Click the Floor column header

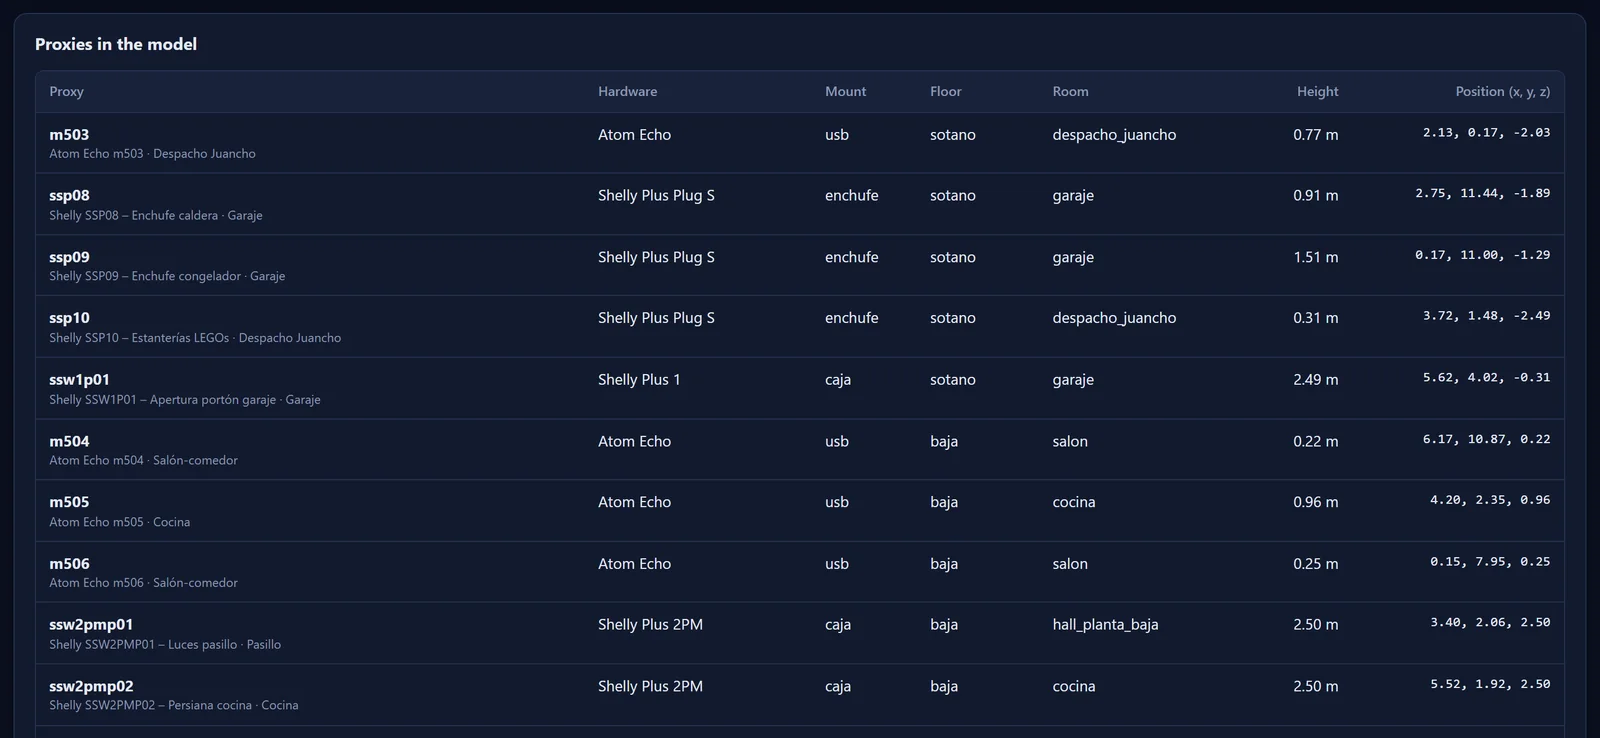(x=945, y=91)
